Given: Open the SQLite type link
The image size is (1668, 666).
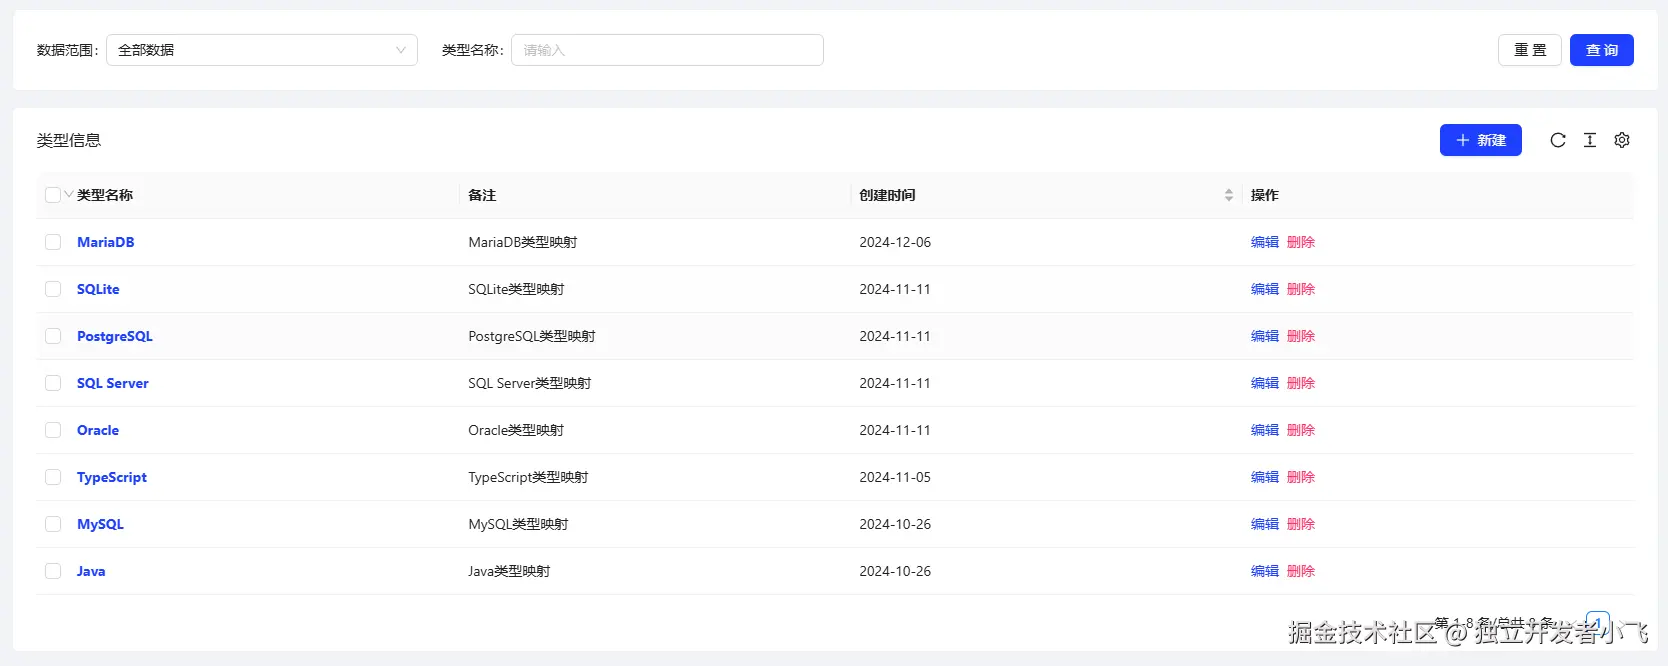Looking at the screenshot, I should pos(98,289).
